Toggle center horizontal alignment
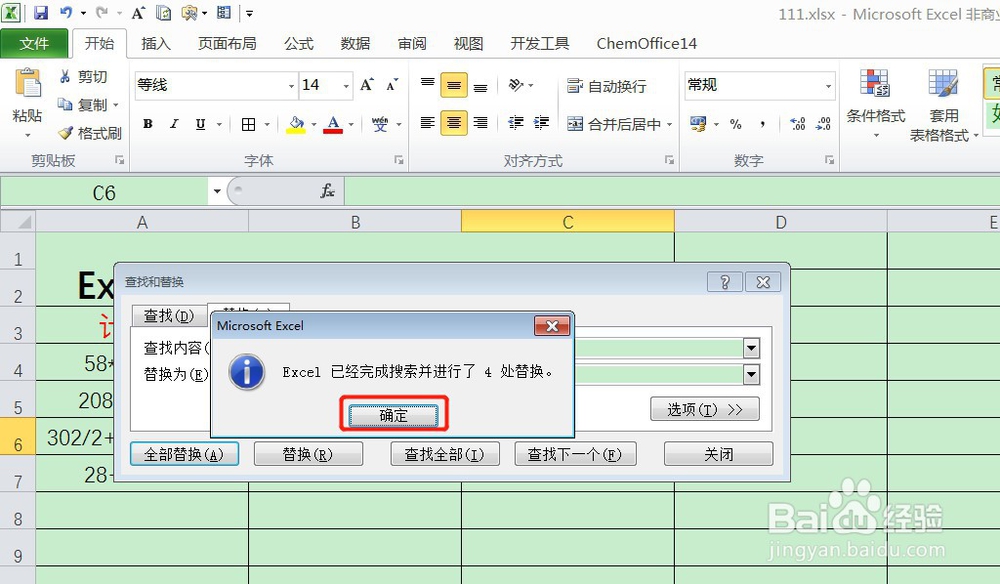Screen dimensions: 1000x584 pyautogui.click(x=453, y=122)
